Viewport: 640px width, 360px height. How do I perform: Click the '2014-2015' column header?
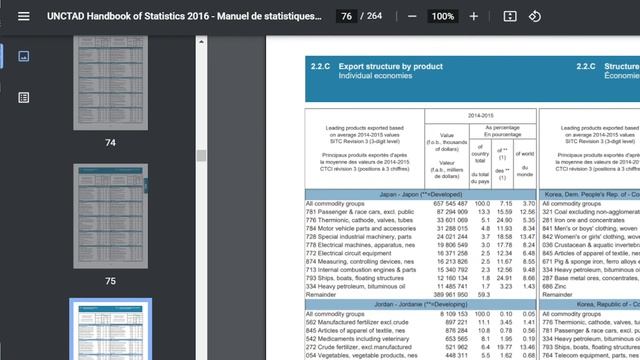[480, 116]
